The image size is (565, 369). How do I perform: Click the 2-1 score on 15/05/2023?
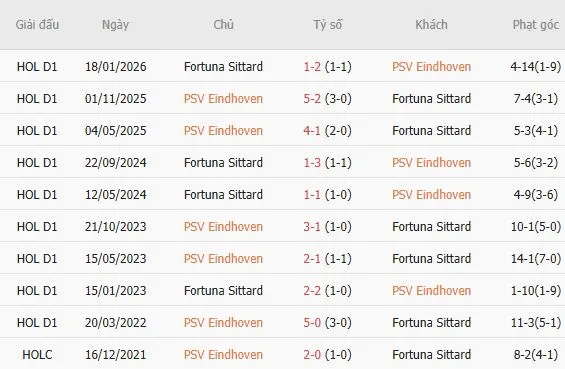coord(312,259)
